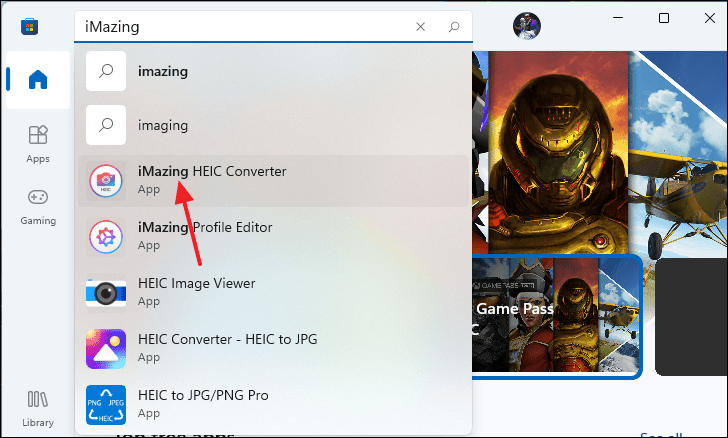This screenshot has height=438, width=728.
Task: Open the Gaming section in sidebar
Action: tap(38, 207)
